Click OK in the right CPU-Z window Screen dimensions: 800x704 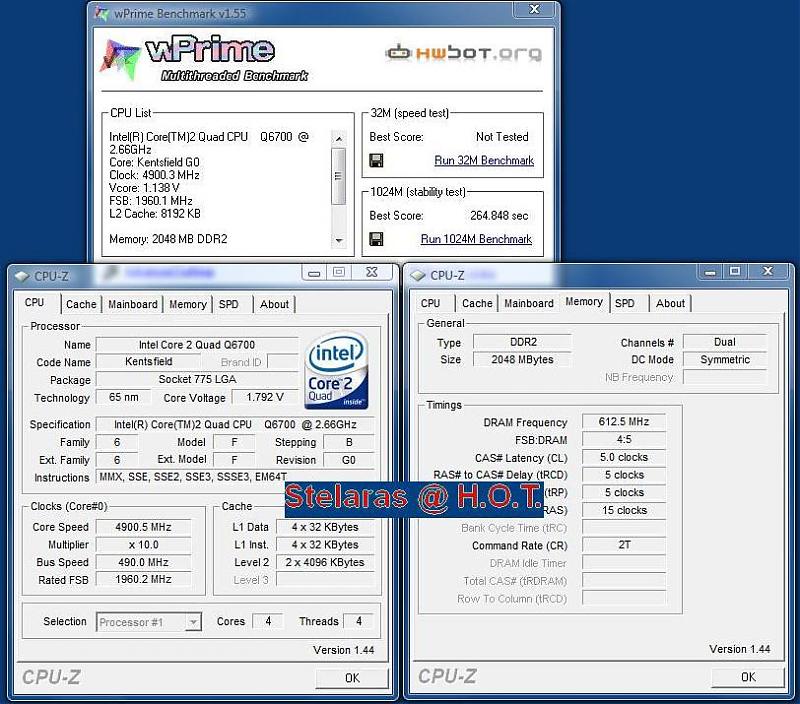click(x=748, y=677)
